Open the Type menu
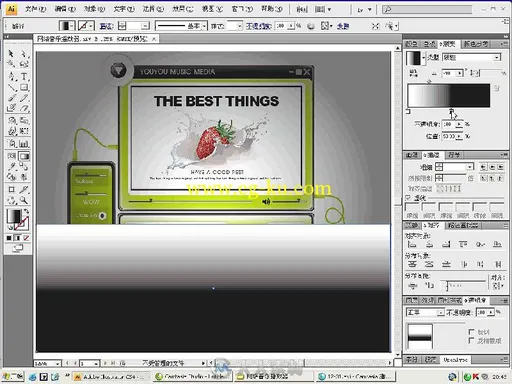Screen dimensions: 512x384 pos(124,9)
